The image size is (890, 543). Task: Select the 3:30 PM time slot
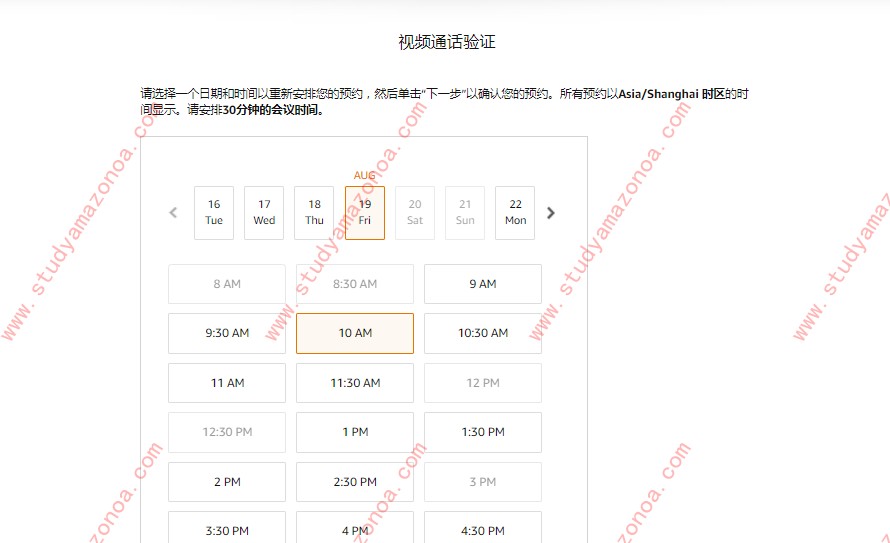227,528
